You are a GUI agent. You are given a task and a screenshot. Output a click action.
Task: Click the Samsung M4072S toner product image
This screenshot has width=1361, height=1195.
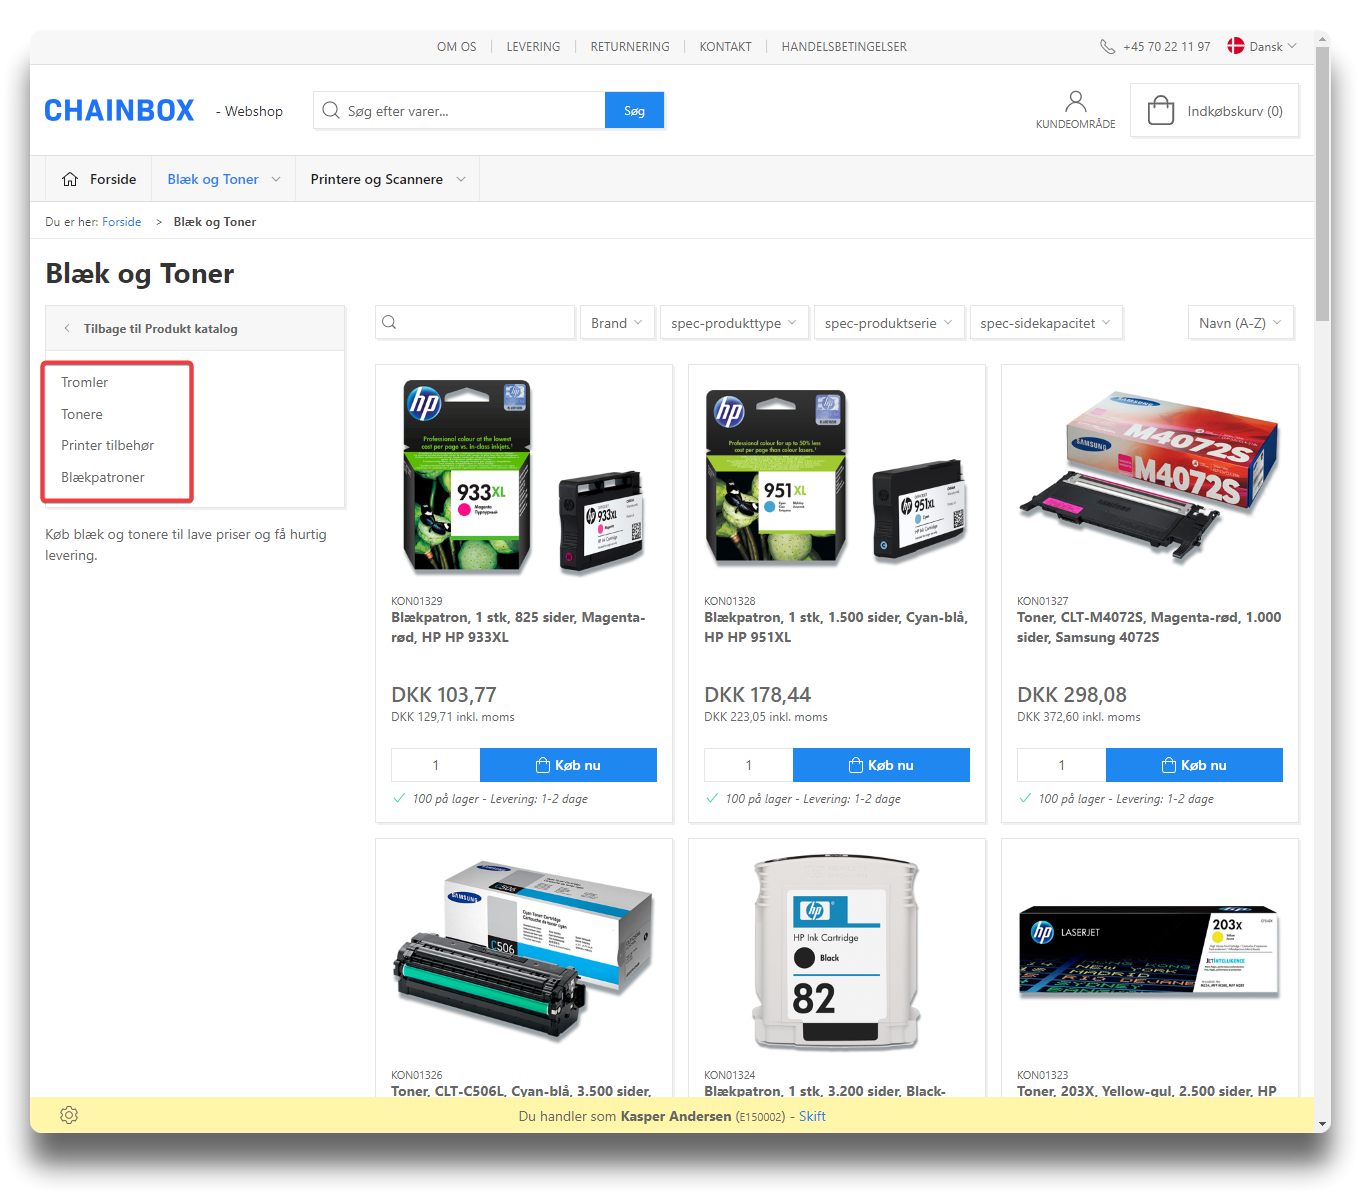1149,477
